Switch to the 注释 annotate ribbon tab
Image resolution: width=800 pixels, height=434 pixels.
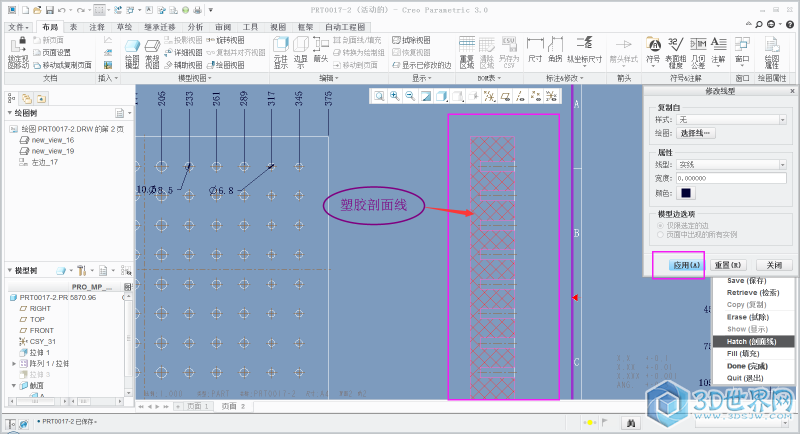coord(97,27)
